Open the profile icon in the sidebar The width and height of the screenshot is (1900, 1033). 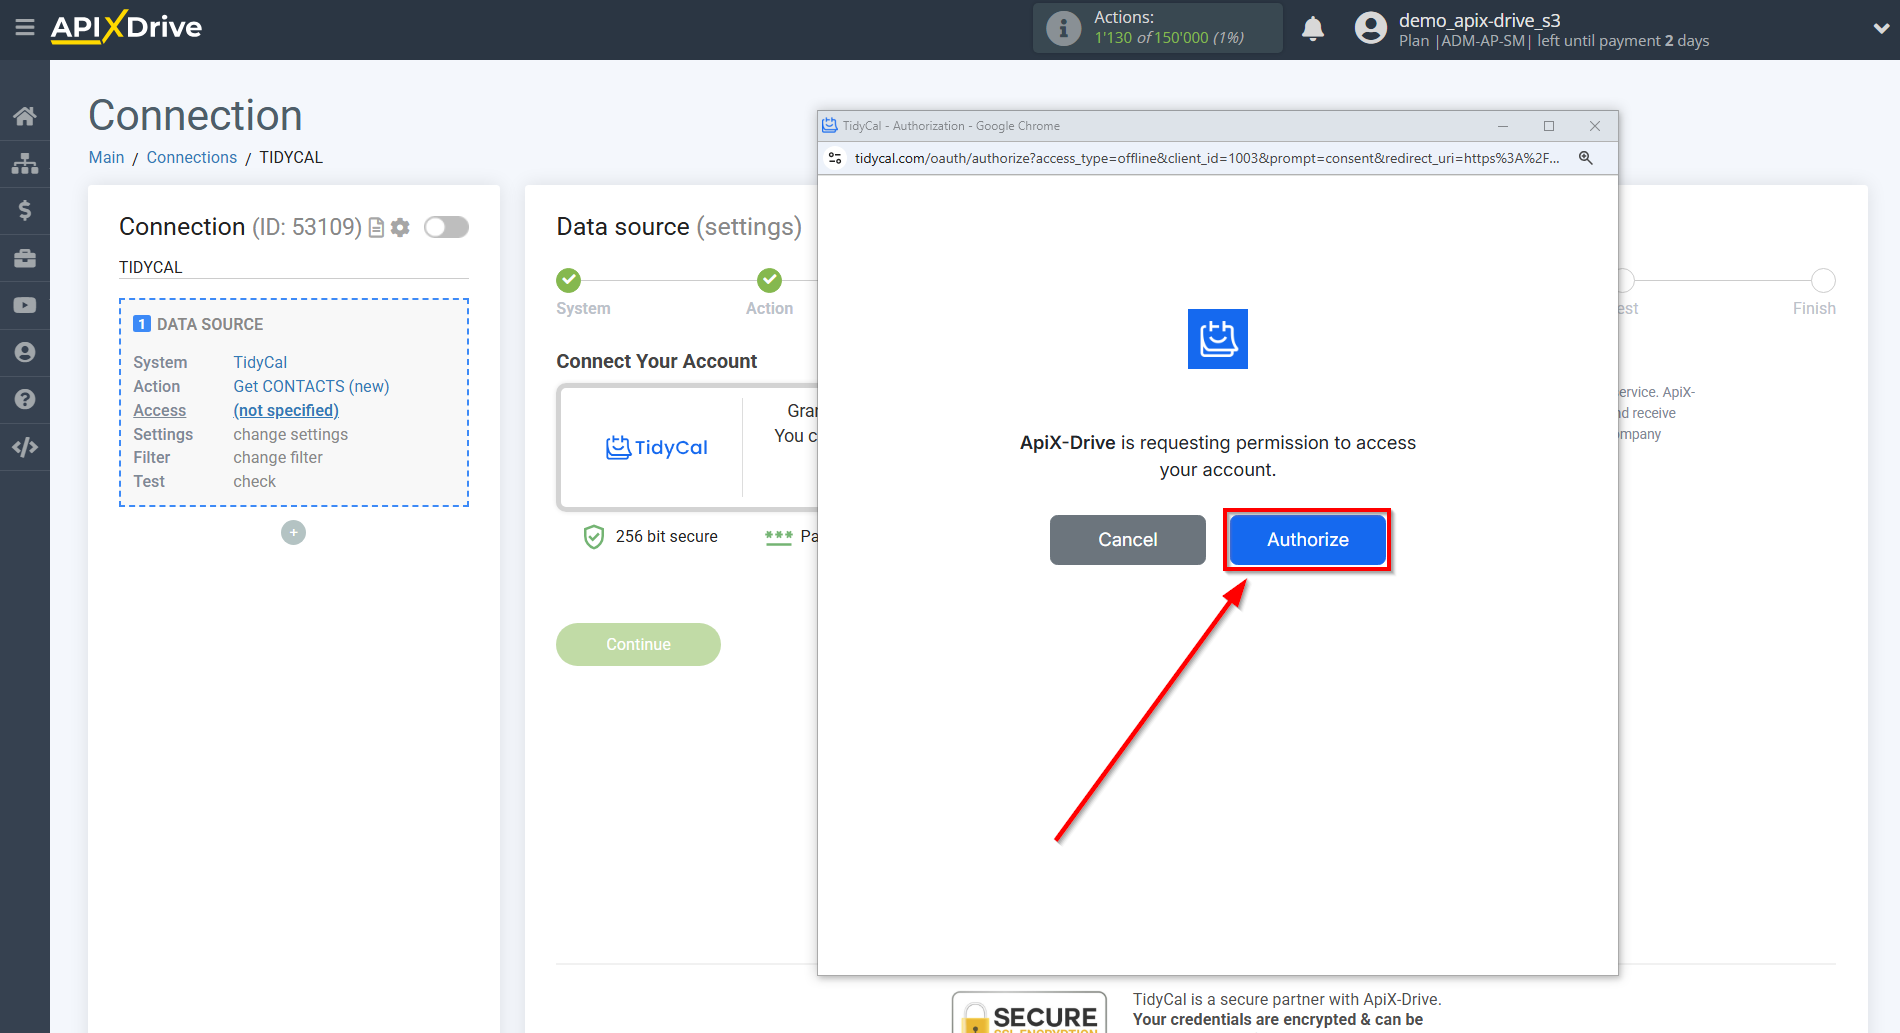coord(25,352)
